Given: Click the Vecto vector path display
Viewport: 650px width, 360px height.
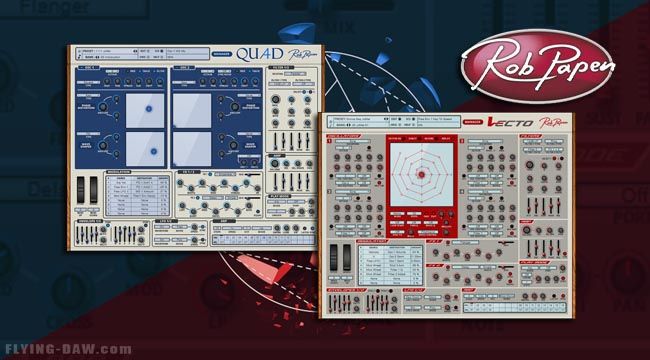Looking at the screenshot, I should tap(422, 175).
